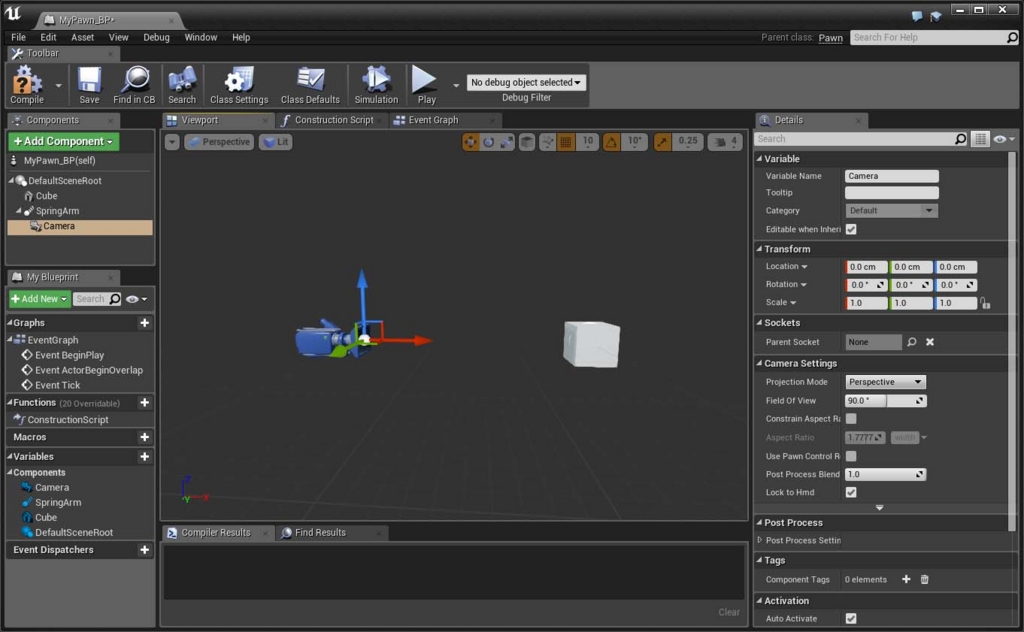Viewport: 1024px width, 632px height.
Task: Open the Debug menu
Action: click(156, 37)
